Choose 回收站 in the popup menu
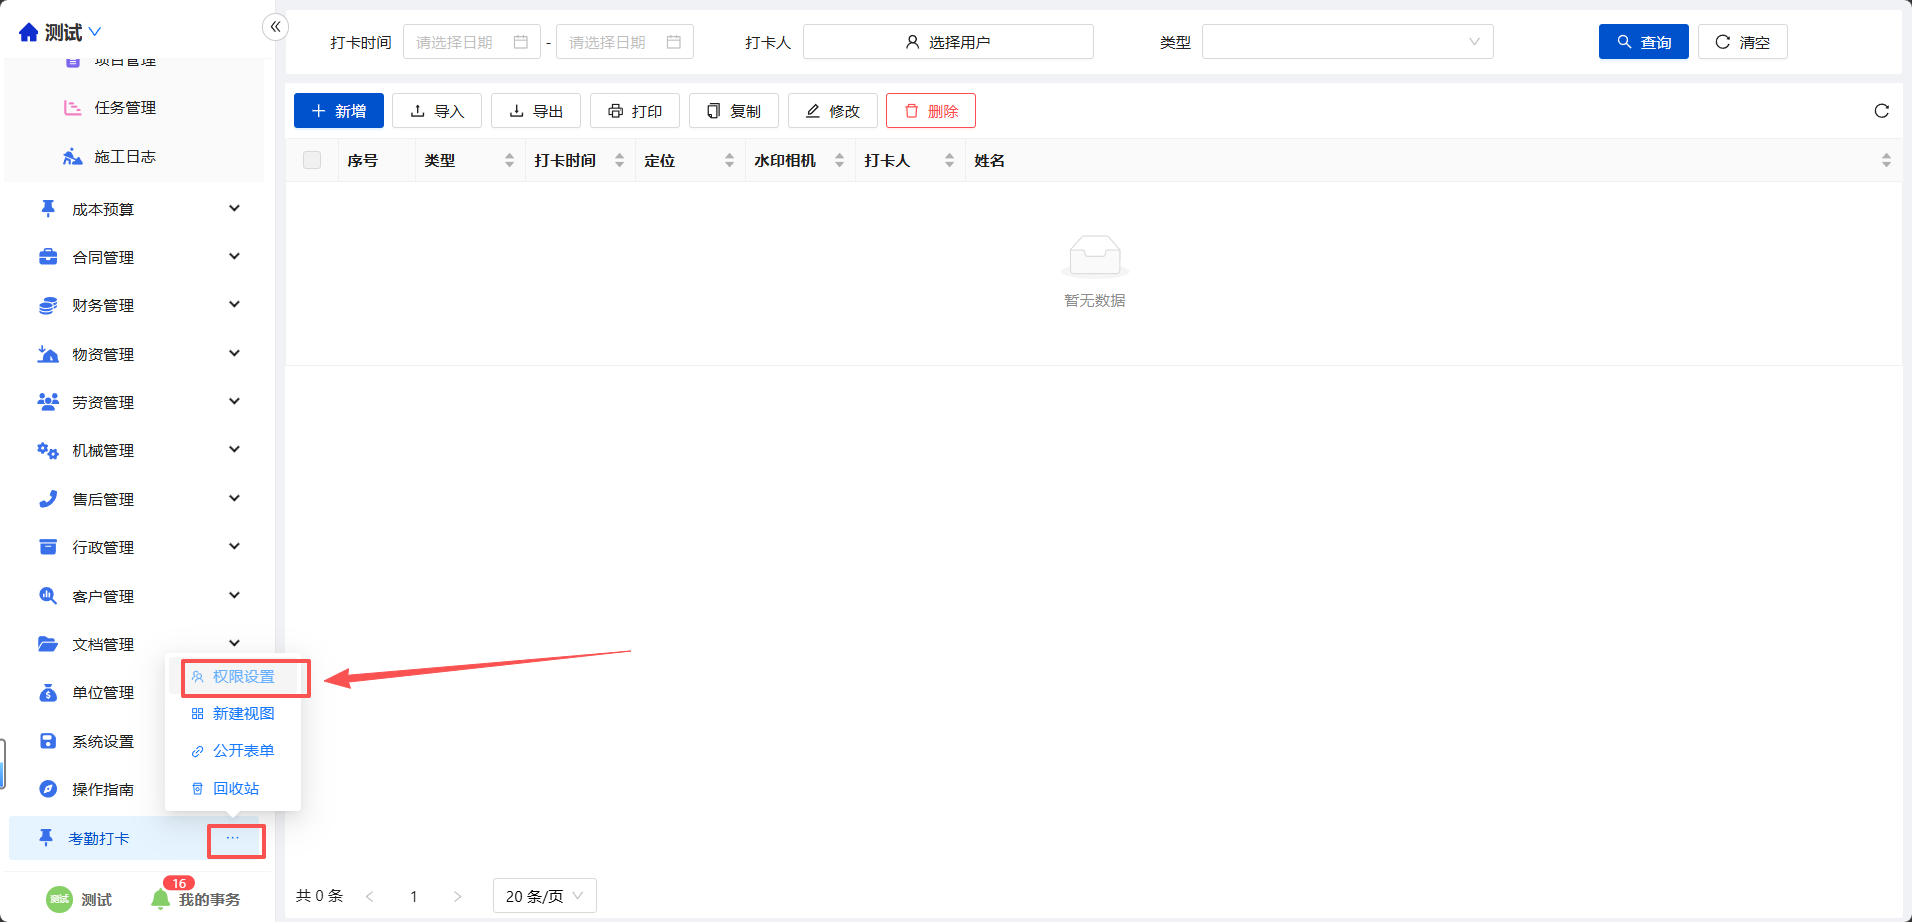The height and width of the screenshot is (922, 1912). tap(235, 789)
